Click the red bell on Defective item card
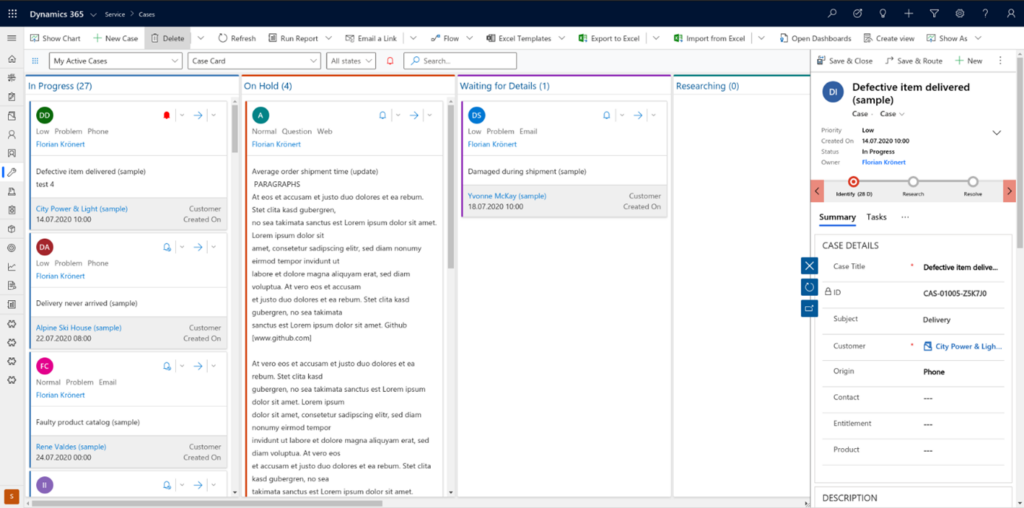 click(166, 116)
